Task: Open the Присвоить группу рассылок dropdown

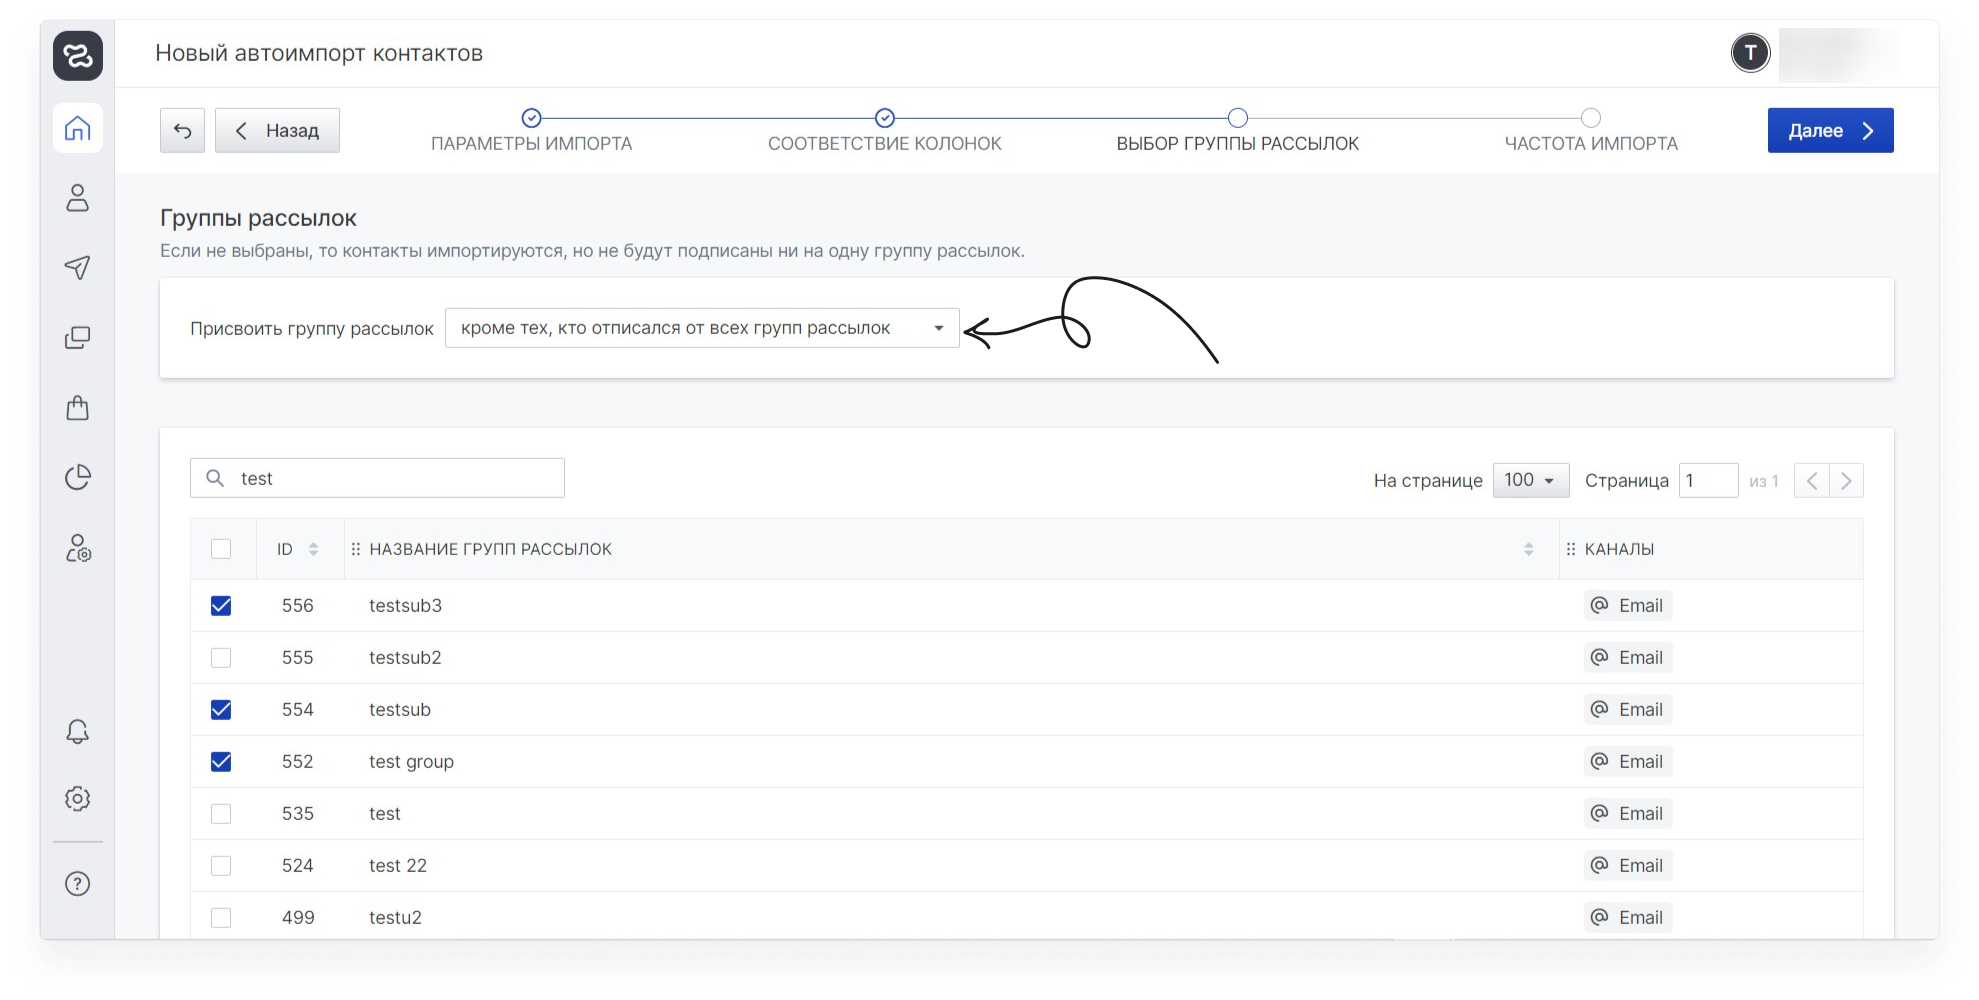Action: coord(702,328)
